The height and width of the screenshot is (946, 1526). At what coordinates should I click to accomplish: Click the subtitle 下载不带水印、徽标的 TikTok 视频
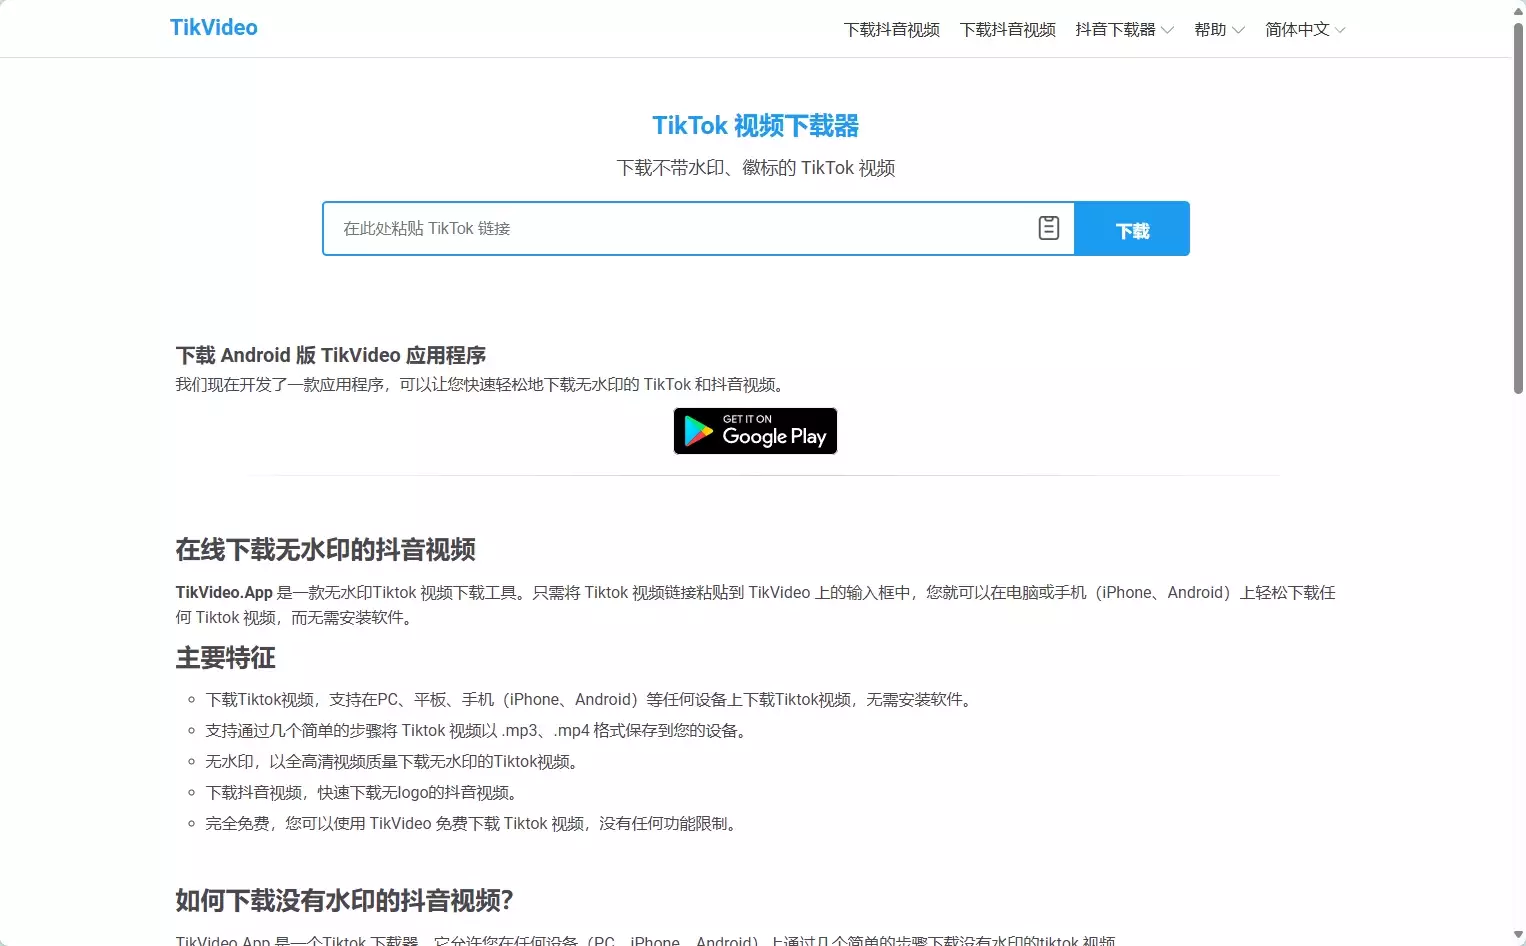click(x=756, y=168)
